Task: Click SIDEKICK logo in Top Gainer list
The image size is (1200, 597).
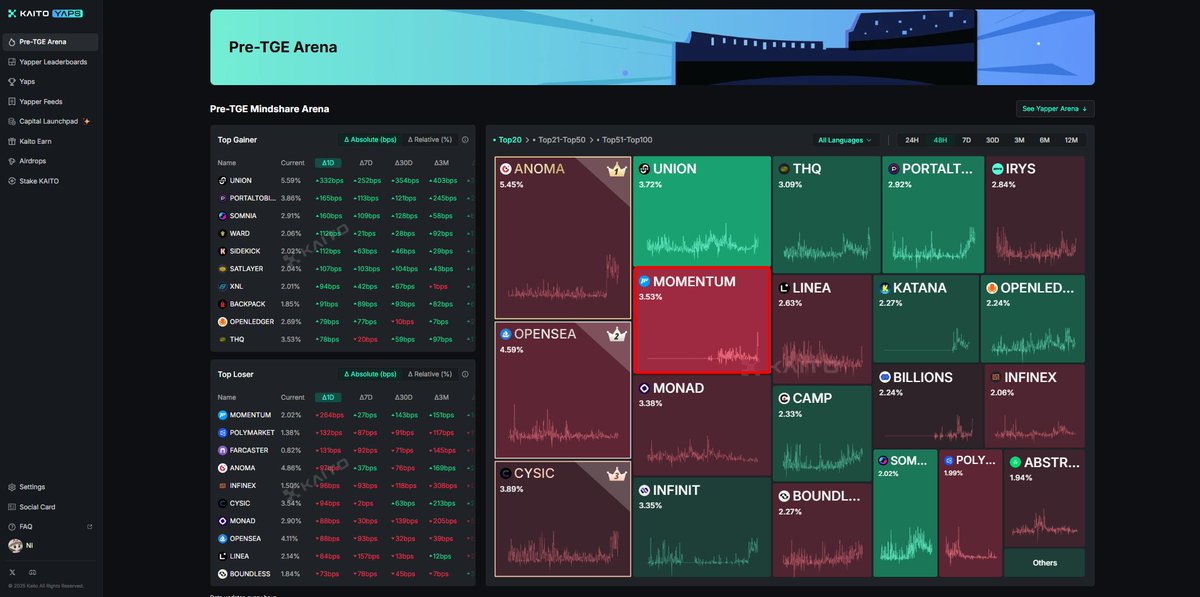Action: click(x=222, y=251)
